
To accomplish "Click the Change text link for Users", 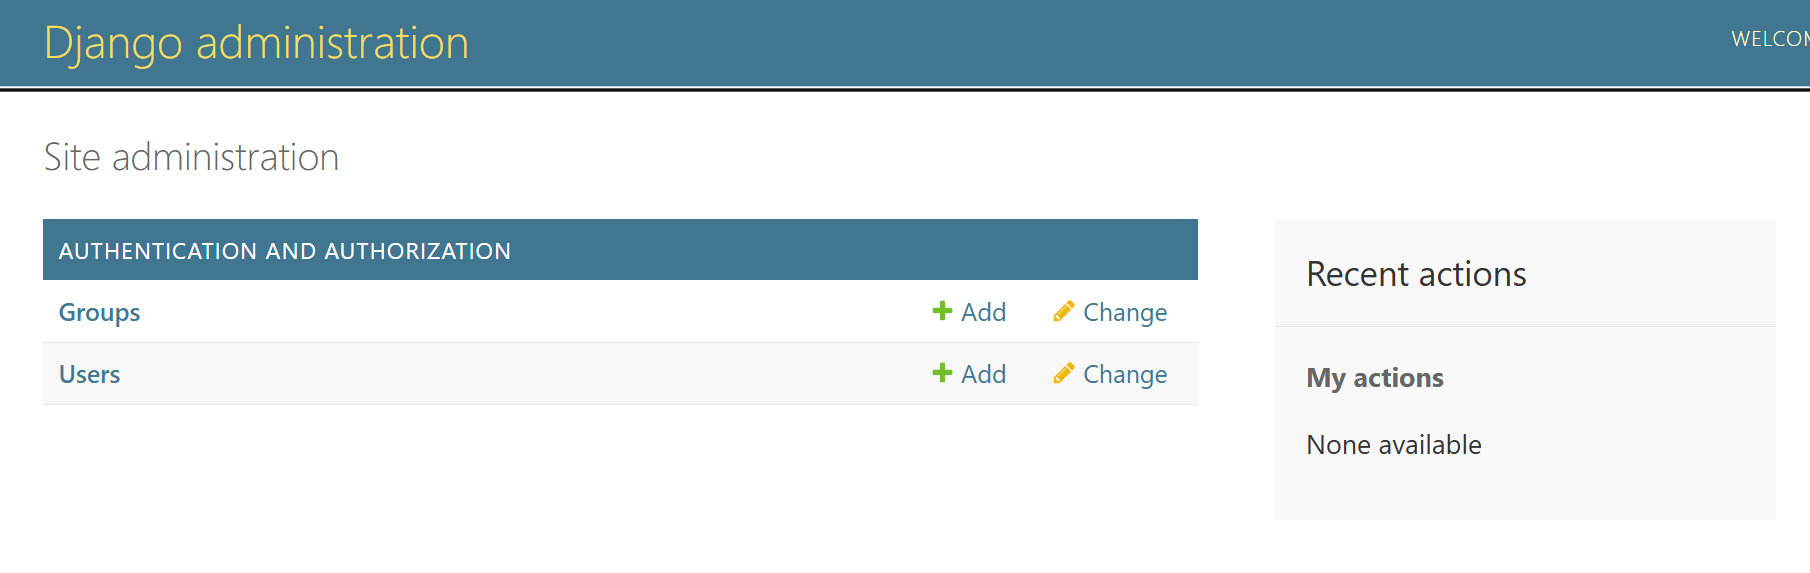I will tap(1125, 374).
